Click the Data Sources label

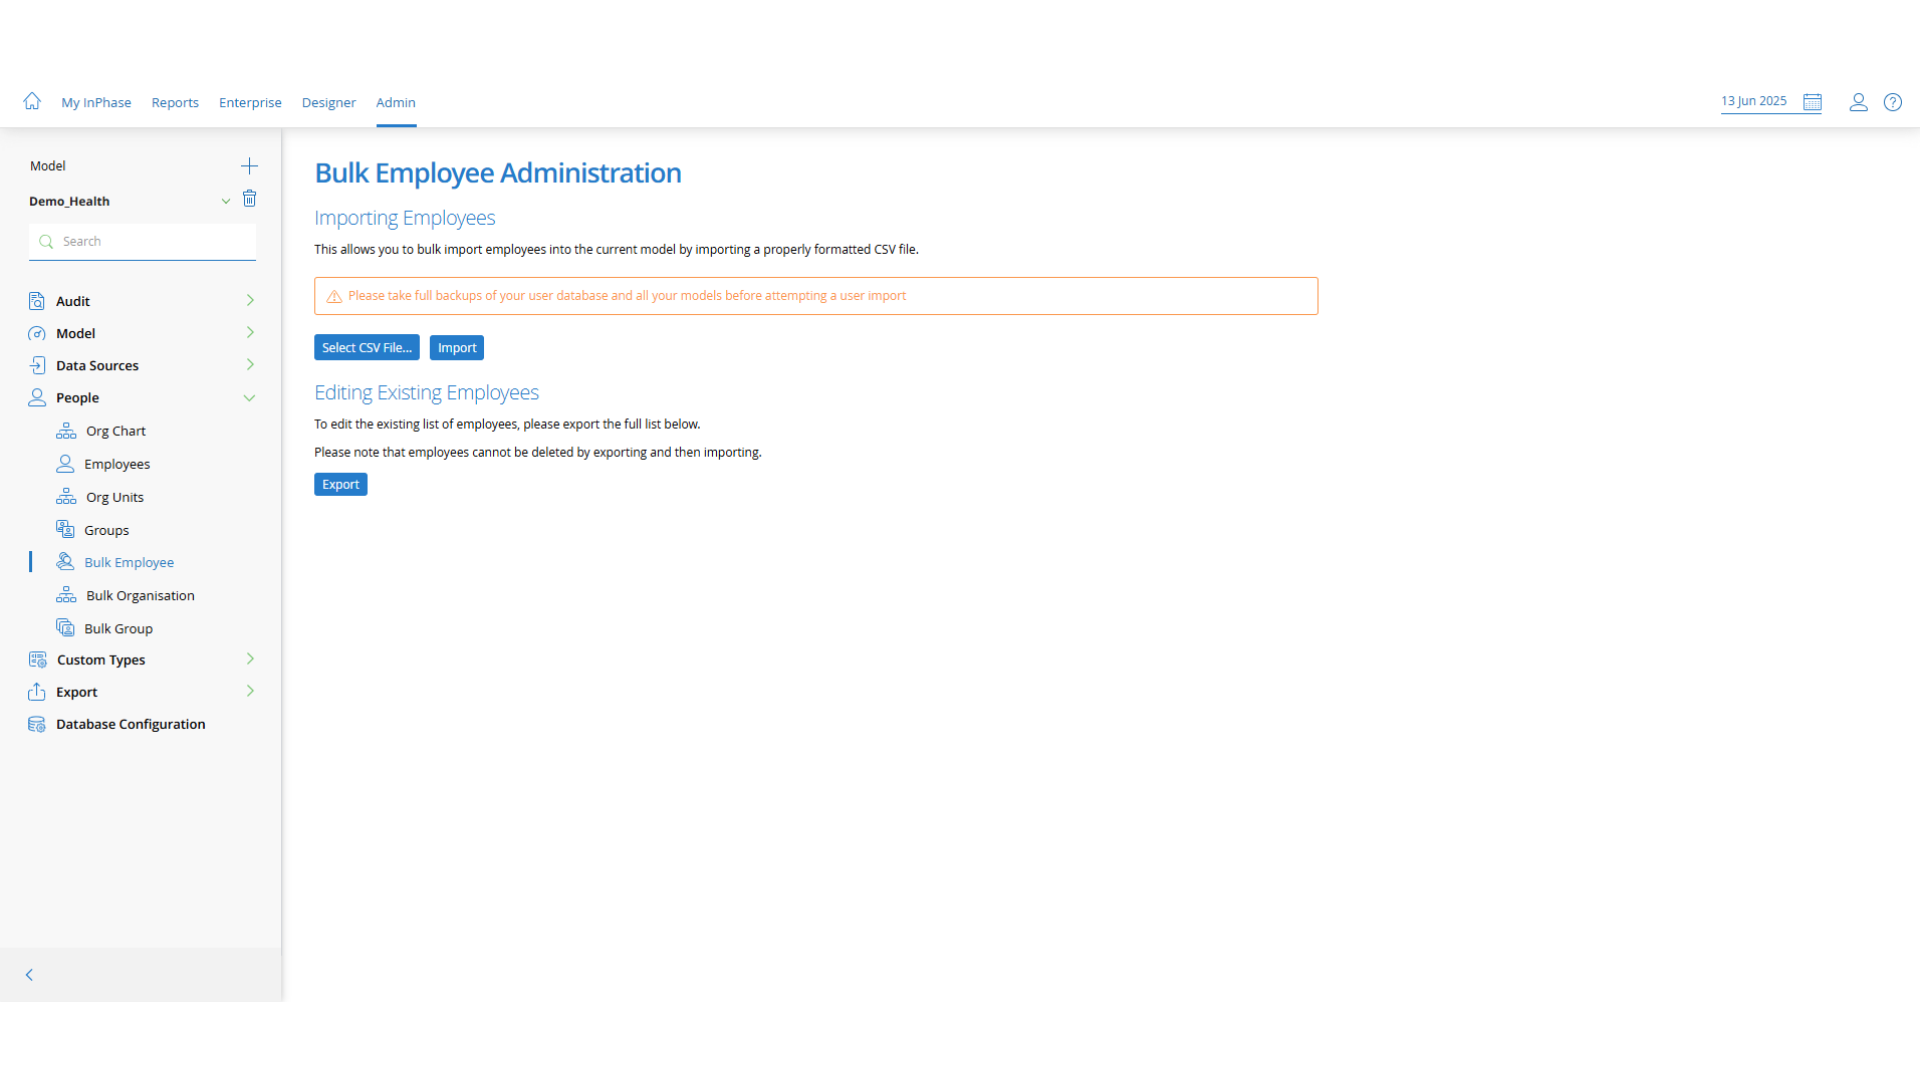click(98, 365)
